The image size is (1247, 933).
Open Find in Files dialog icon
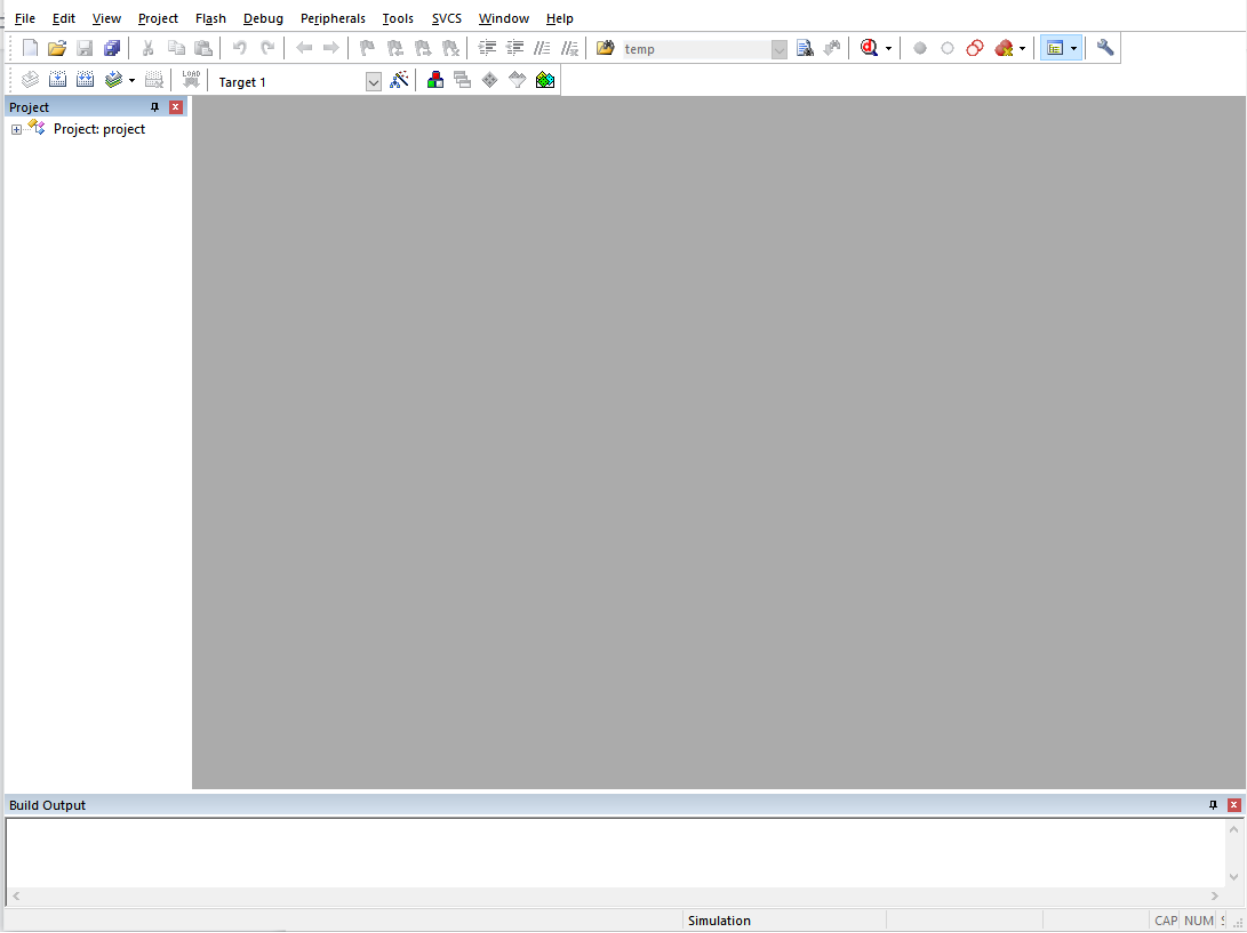(605, 48)
